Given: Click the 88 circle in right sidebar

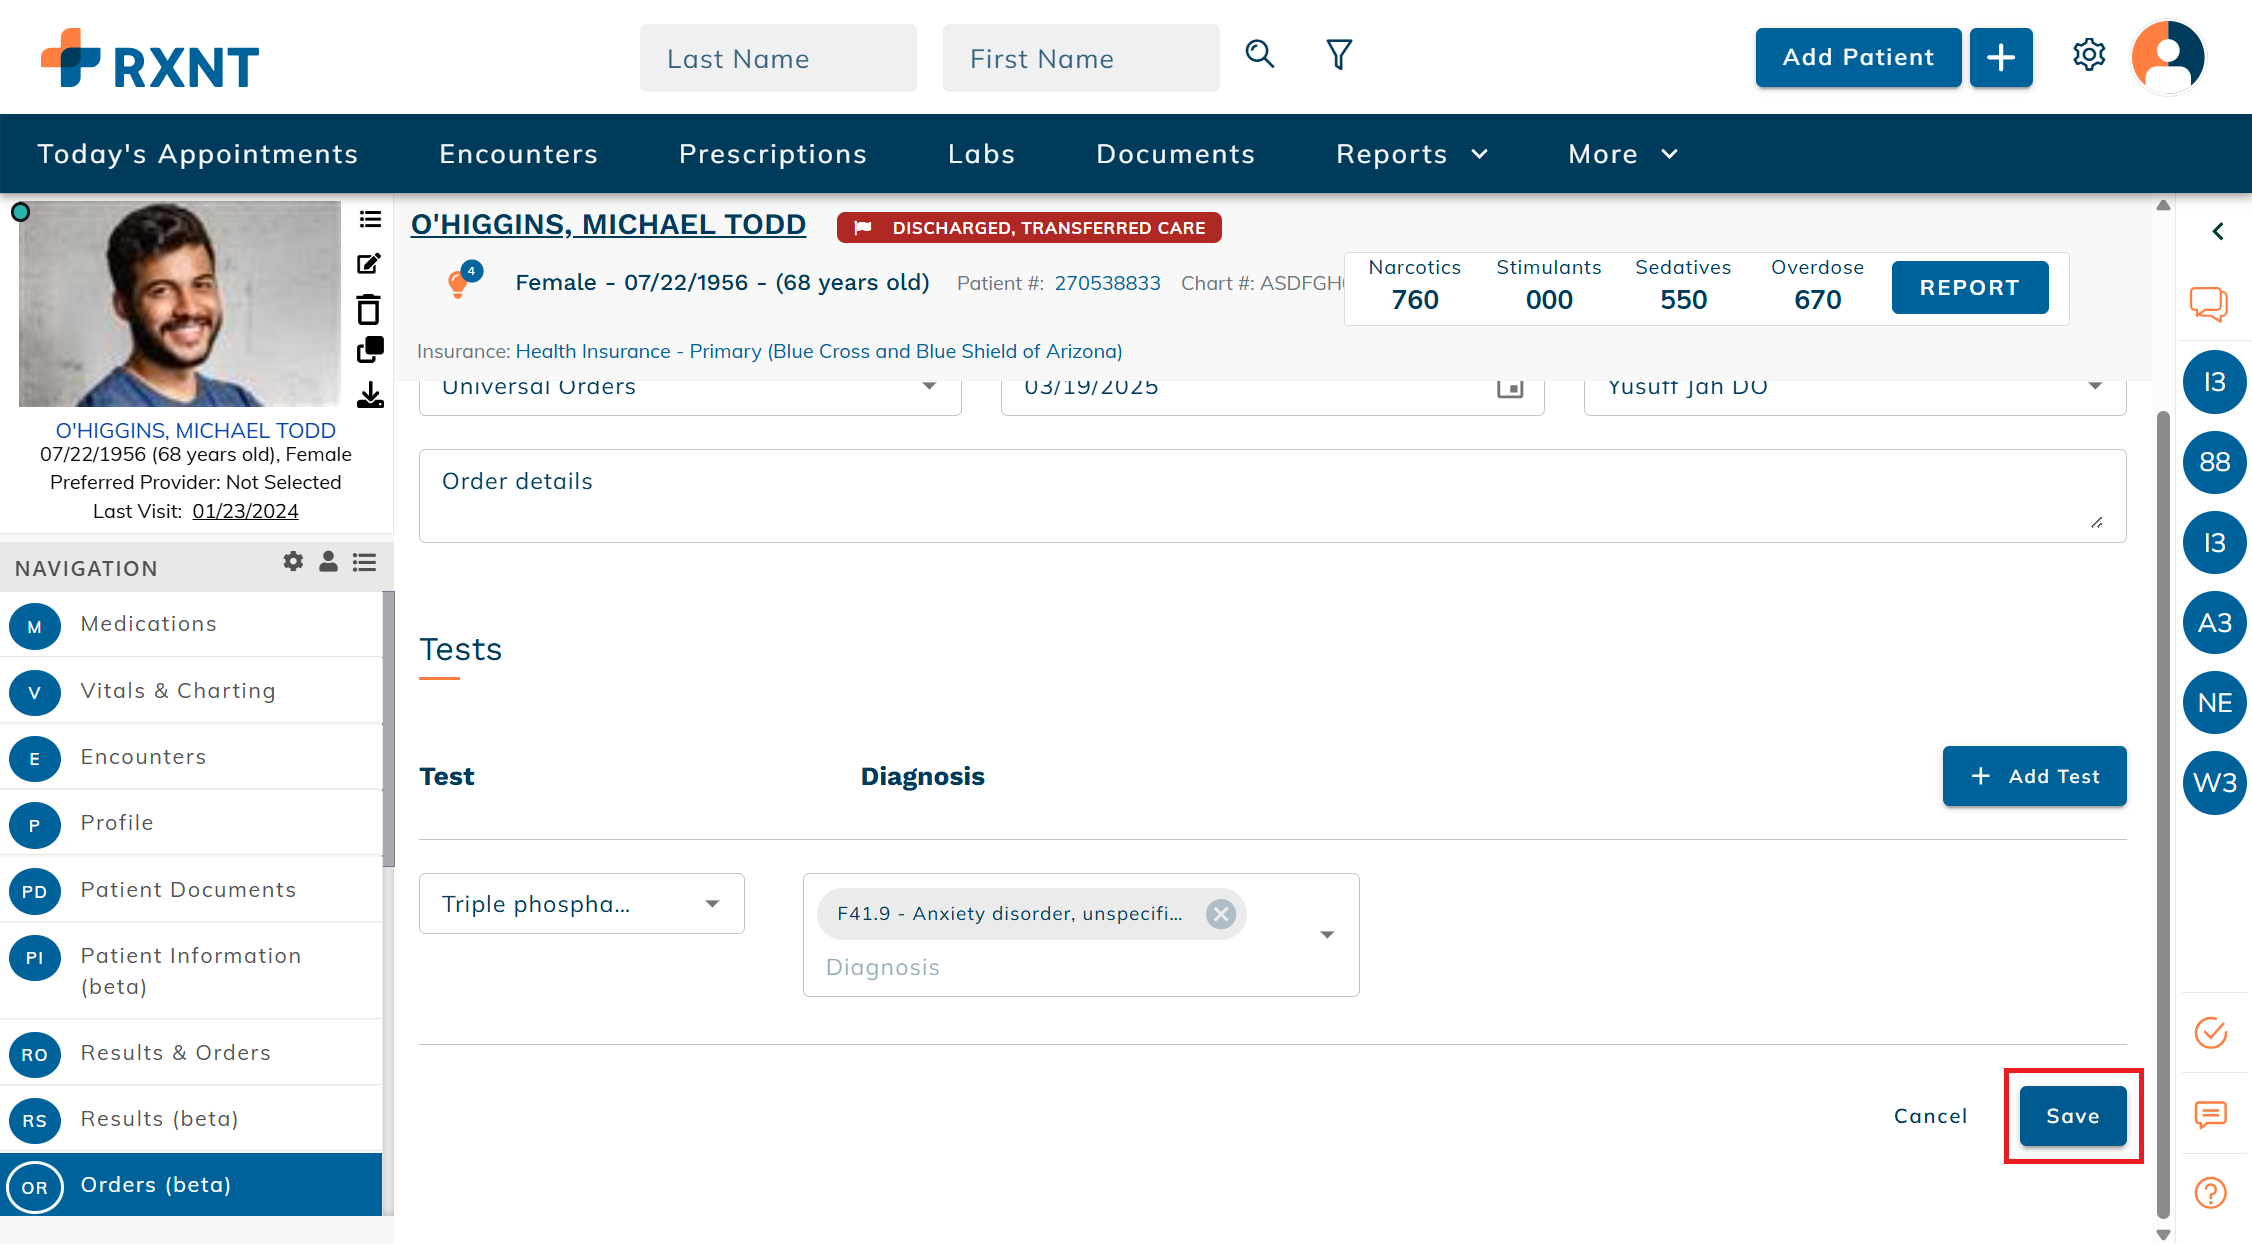Looking at the screenshot, I should click(2215, 462).
